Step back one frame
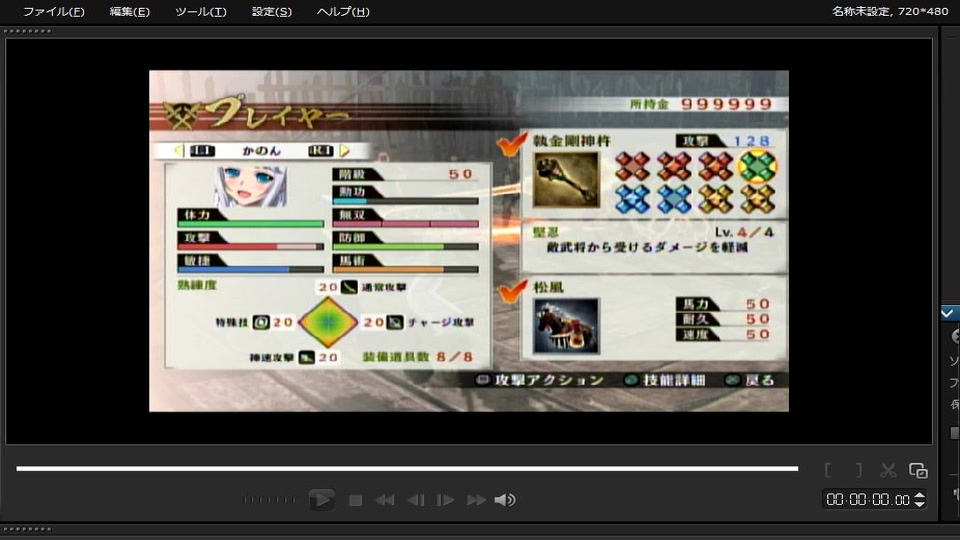 pyautogui.click(x=416, y=500)
